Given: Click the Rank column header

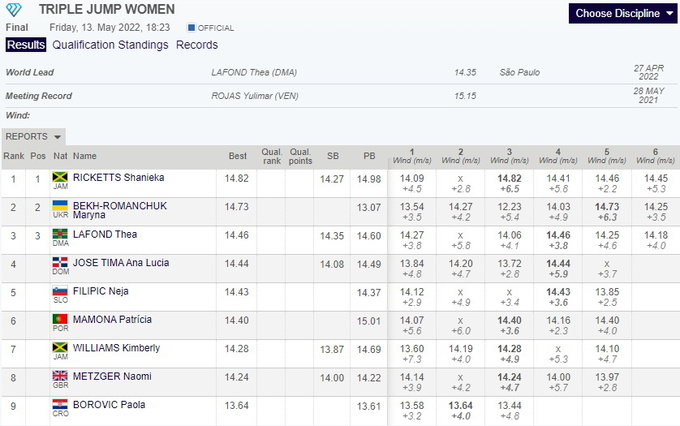Looking at the screenshot, I should pos(13,156).
